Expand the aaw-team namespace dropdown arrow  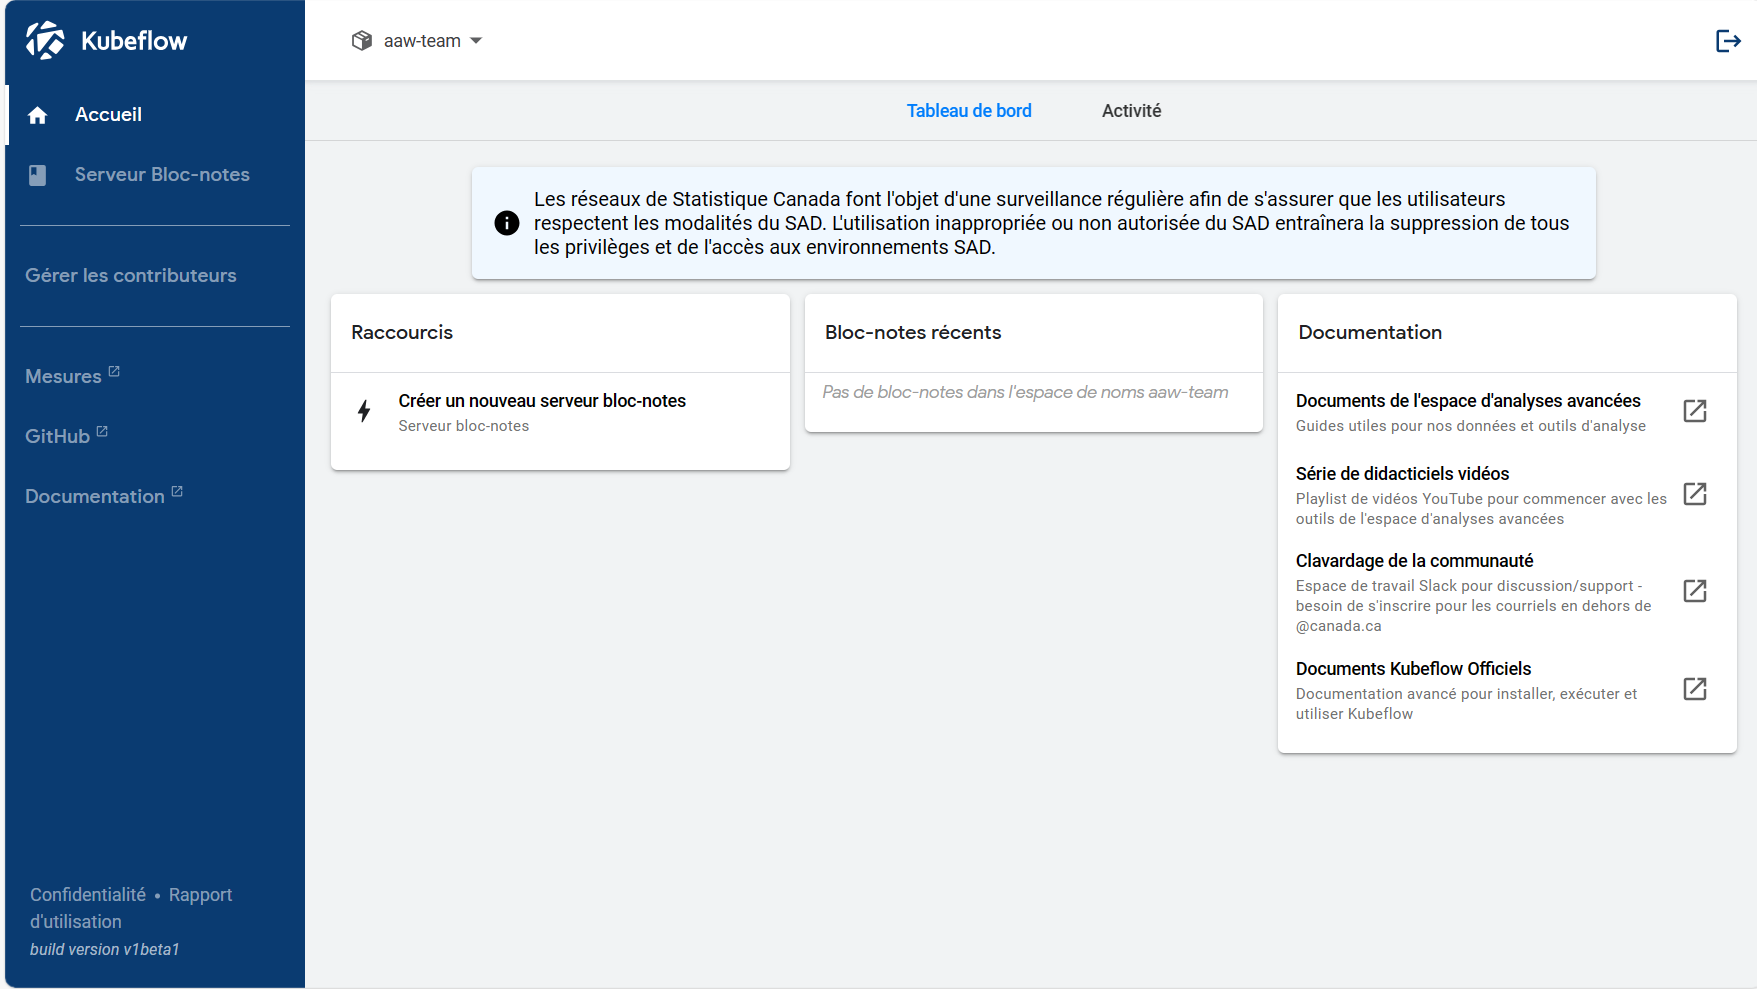[x=476, y=41]
